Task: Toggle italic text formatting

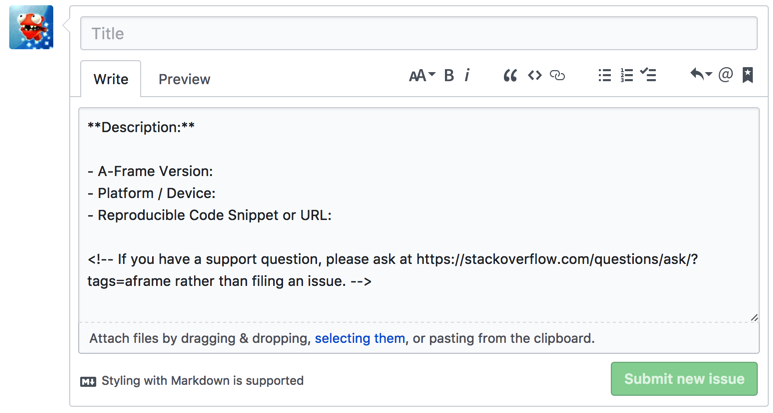Action: 467,75
